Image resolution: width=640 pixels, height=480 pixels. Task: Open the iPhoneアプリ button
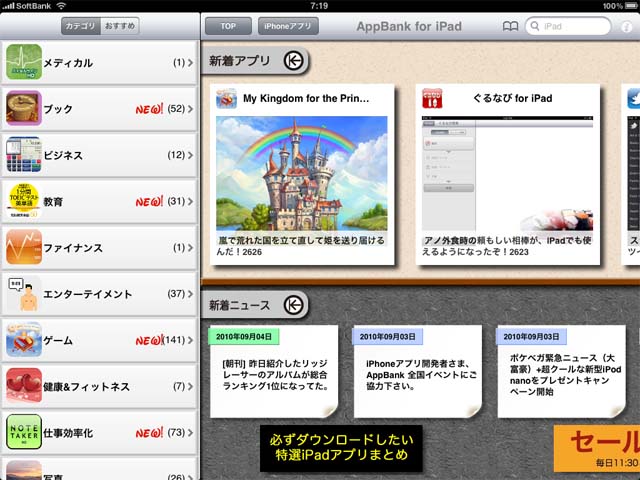click(x=288, y=26)
